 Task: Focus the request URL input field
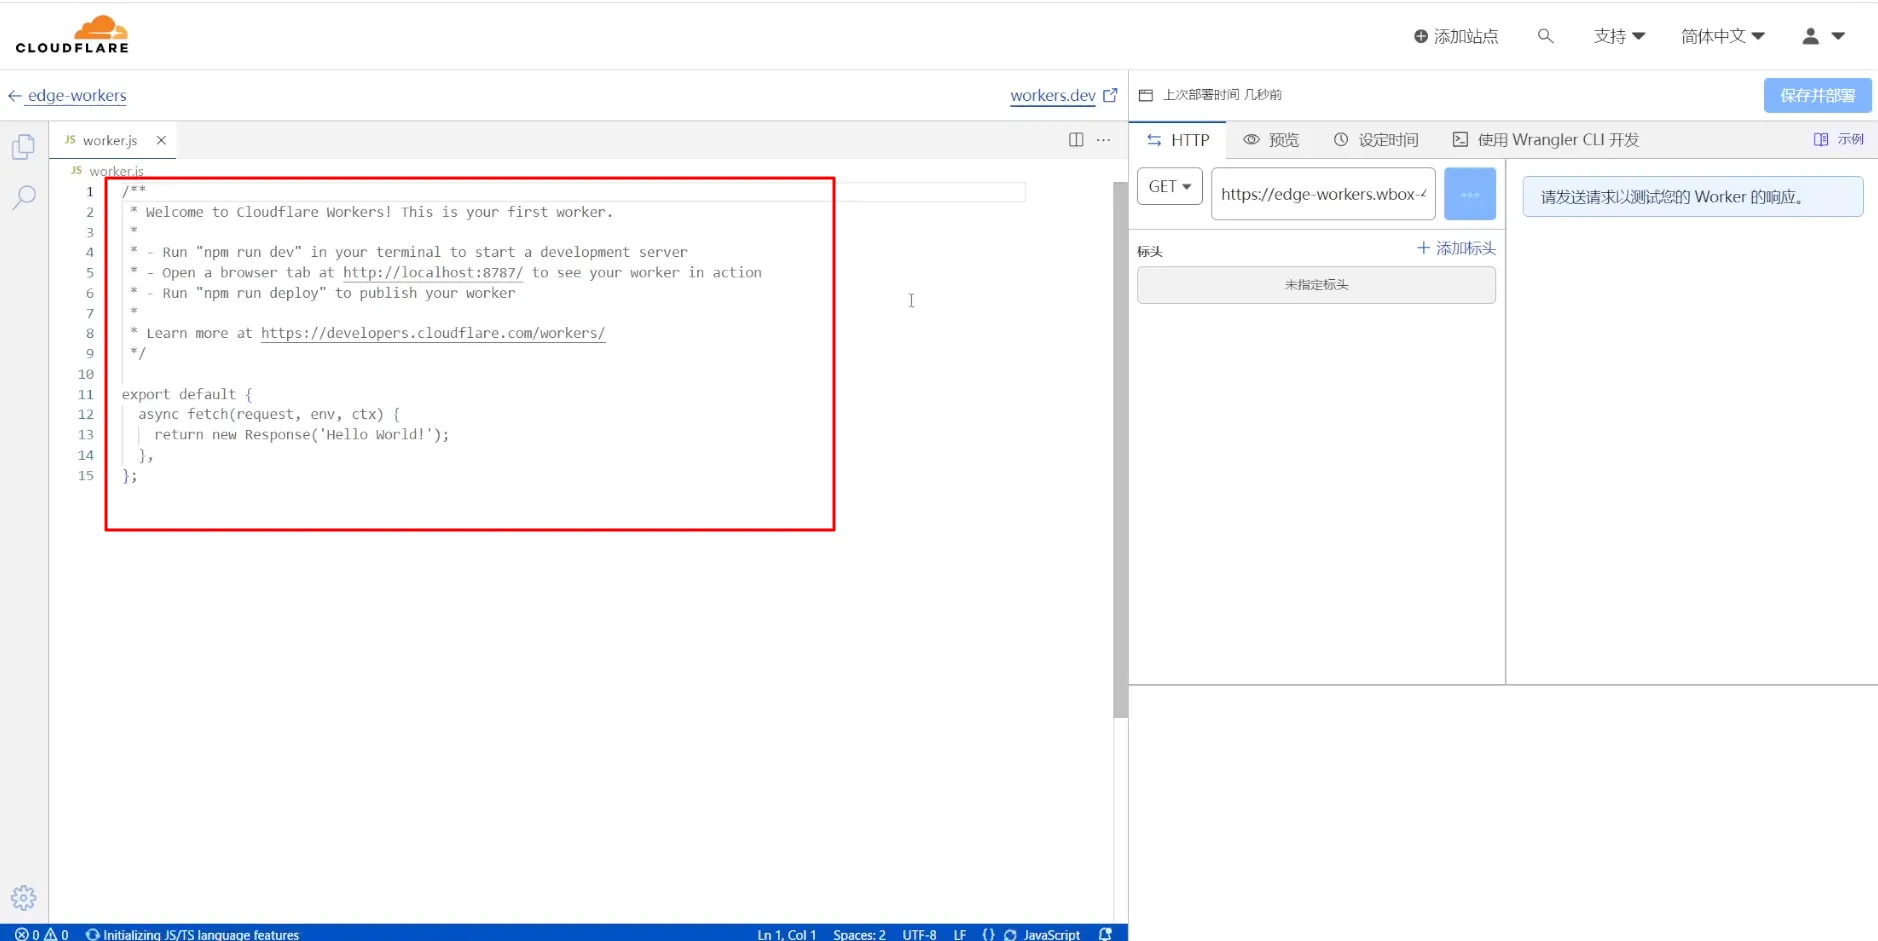point(1323,194)
